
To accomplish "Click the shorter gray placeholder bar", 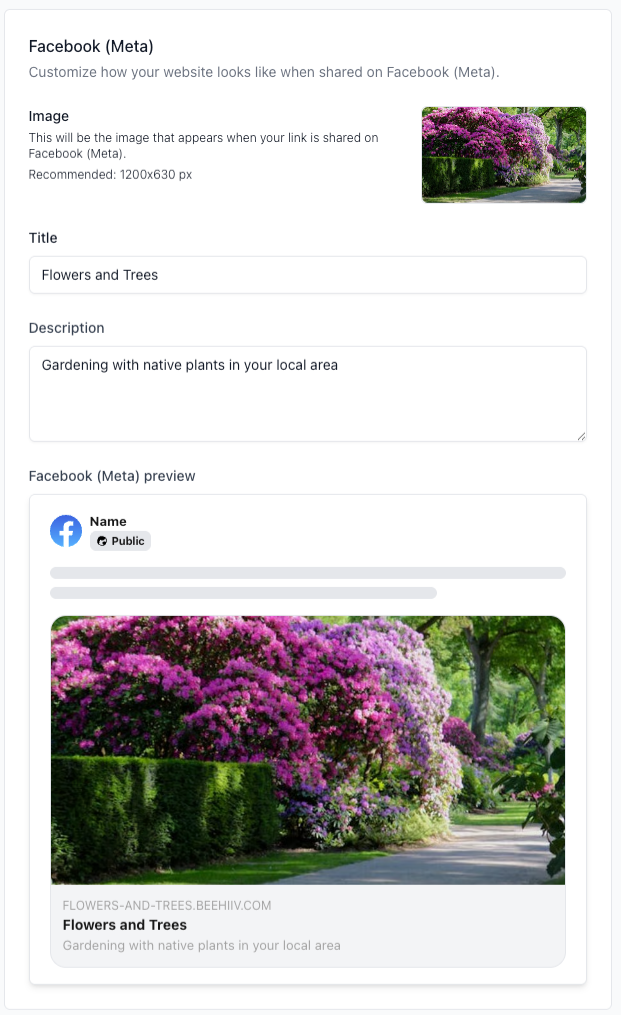I will (243, 593).
